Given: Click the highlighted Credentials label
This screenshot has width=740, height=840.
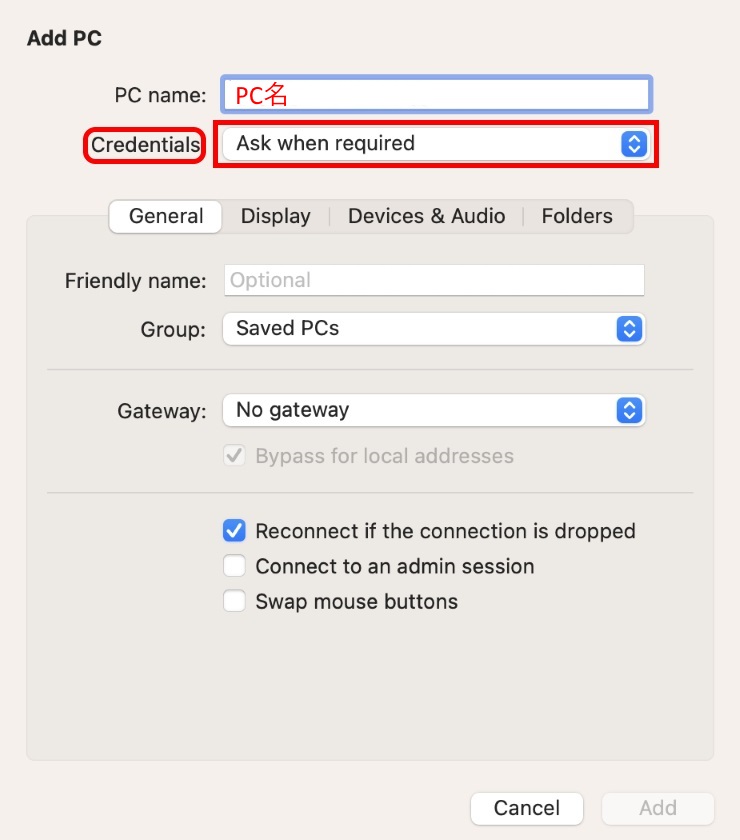Looking at the screenshot, I should (x=145, y=145).
